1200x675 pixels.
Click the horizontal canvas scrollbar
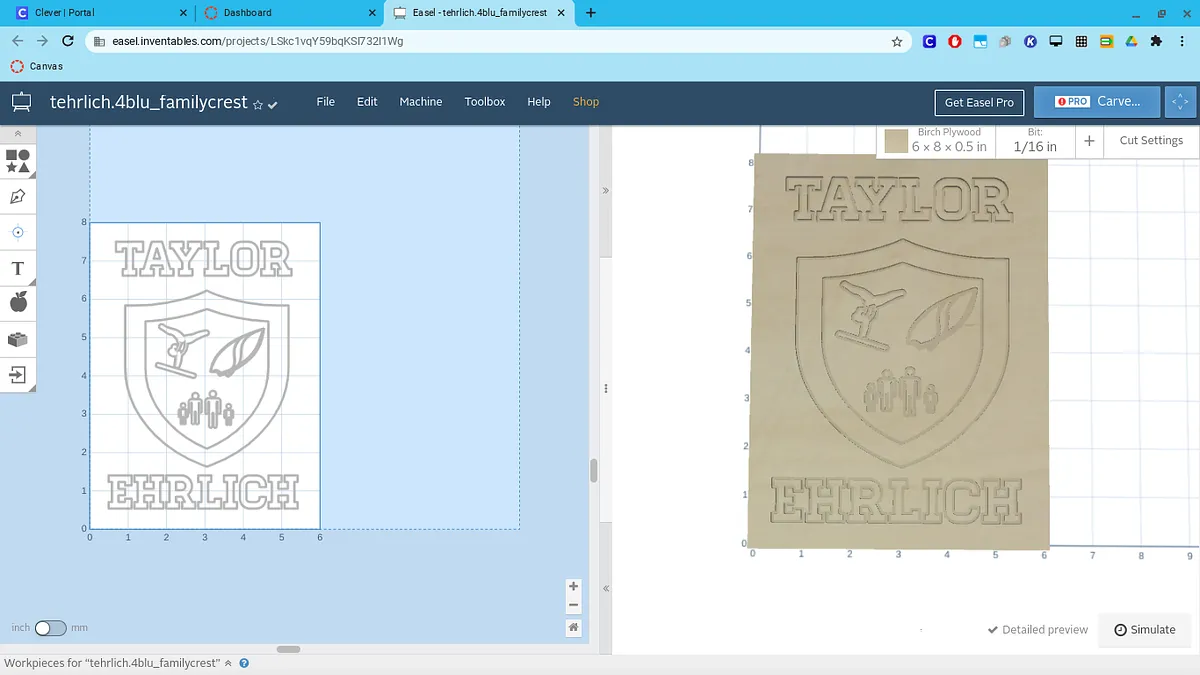[x=288, y=649]
